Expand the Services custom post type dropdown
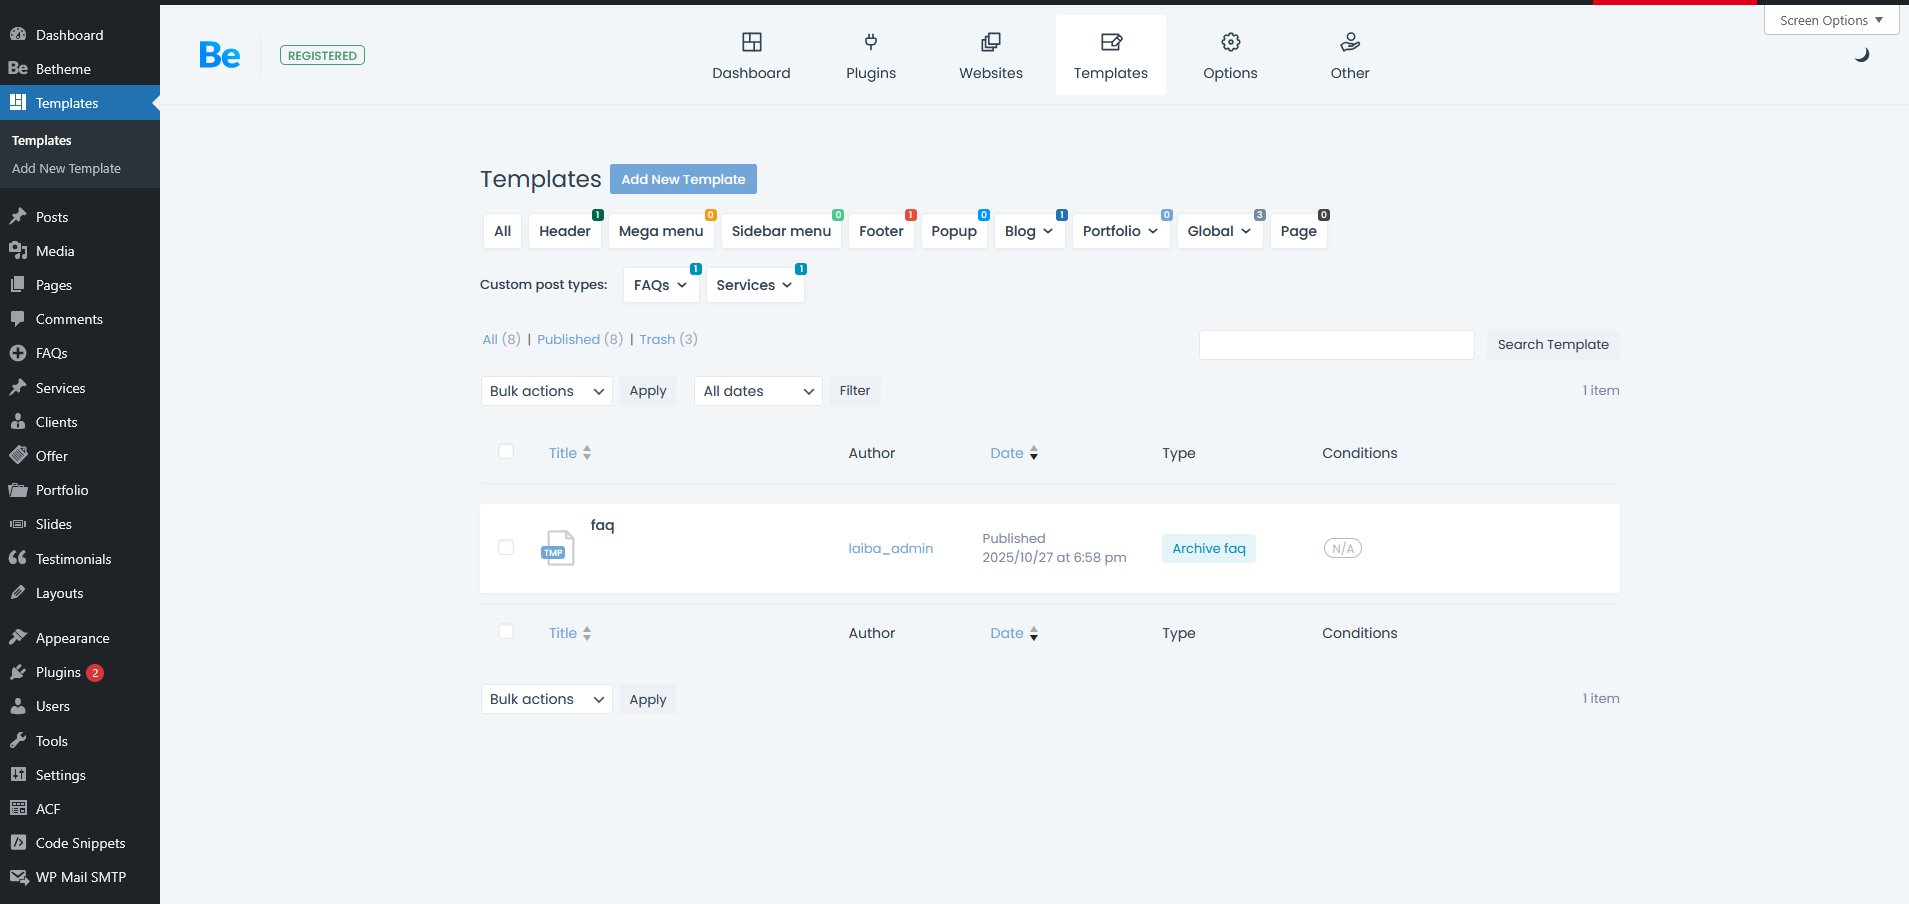The height and width of the screenshot is (904, 1909). [x=754, y=285]
